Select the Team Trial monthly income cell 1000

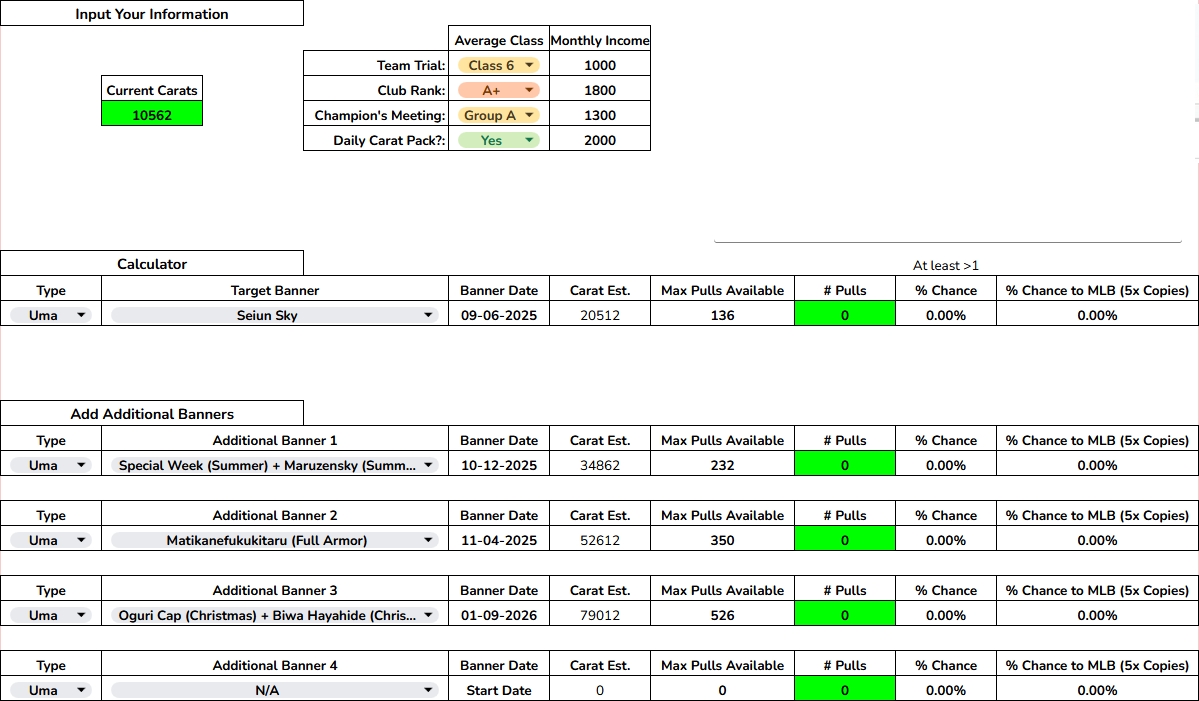(600, 65)
